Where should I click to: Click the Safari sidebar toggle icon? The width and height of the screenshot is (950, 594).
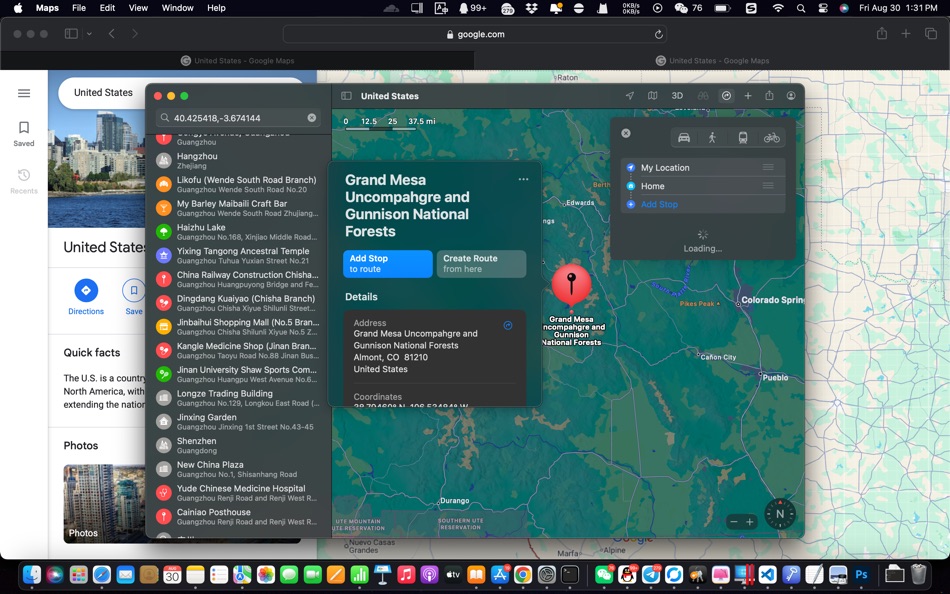point(71,34)
